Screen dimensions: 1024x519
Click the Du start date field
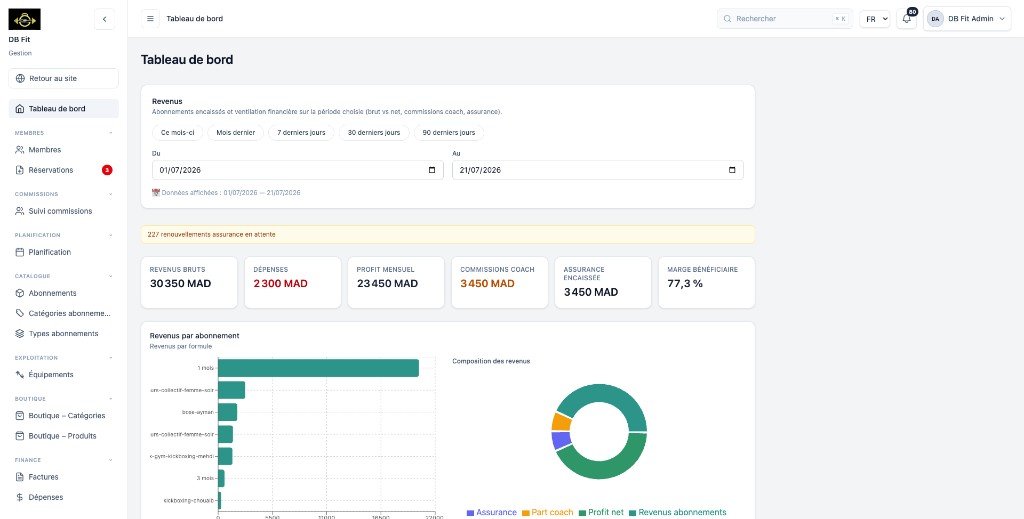coord(298,170)
